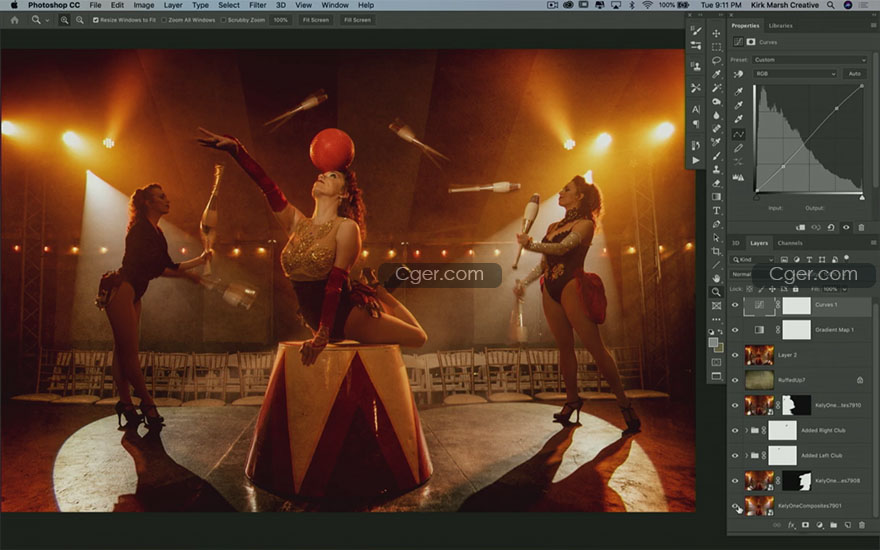Click the Fit Screen button
880x550 pixels.
[315, 20]
